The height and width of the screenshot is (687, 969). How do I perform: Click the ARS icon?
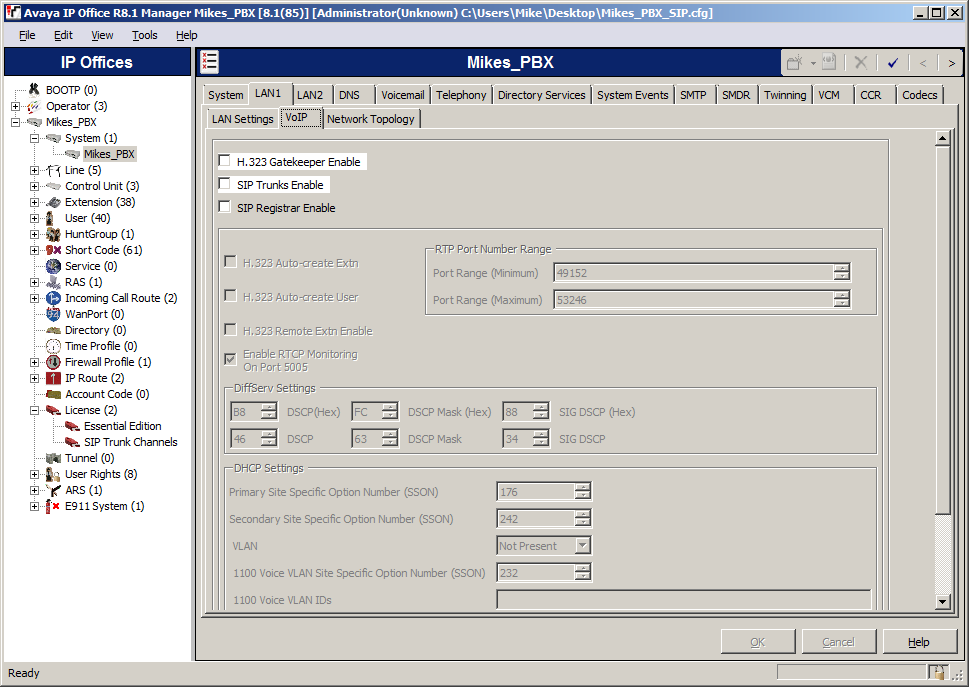(x=54, y=490)
